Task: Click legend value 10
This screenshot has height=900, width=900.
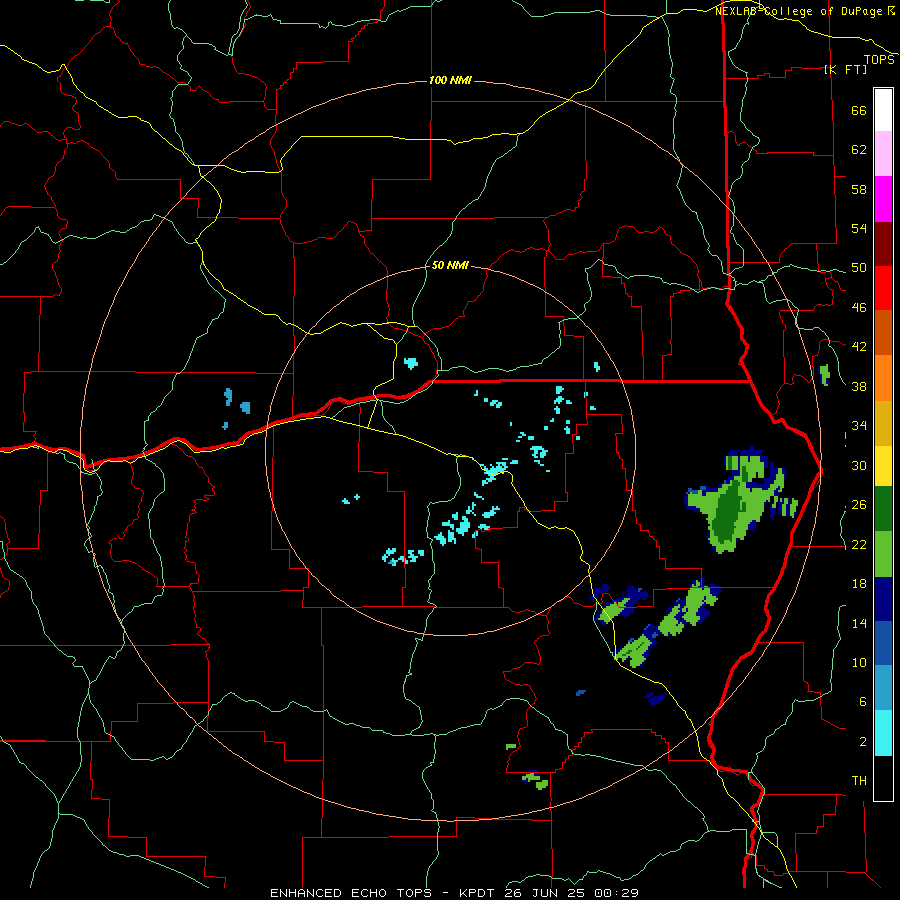Action: pyautogui.click(x=859, y=663)
